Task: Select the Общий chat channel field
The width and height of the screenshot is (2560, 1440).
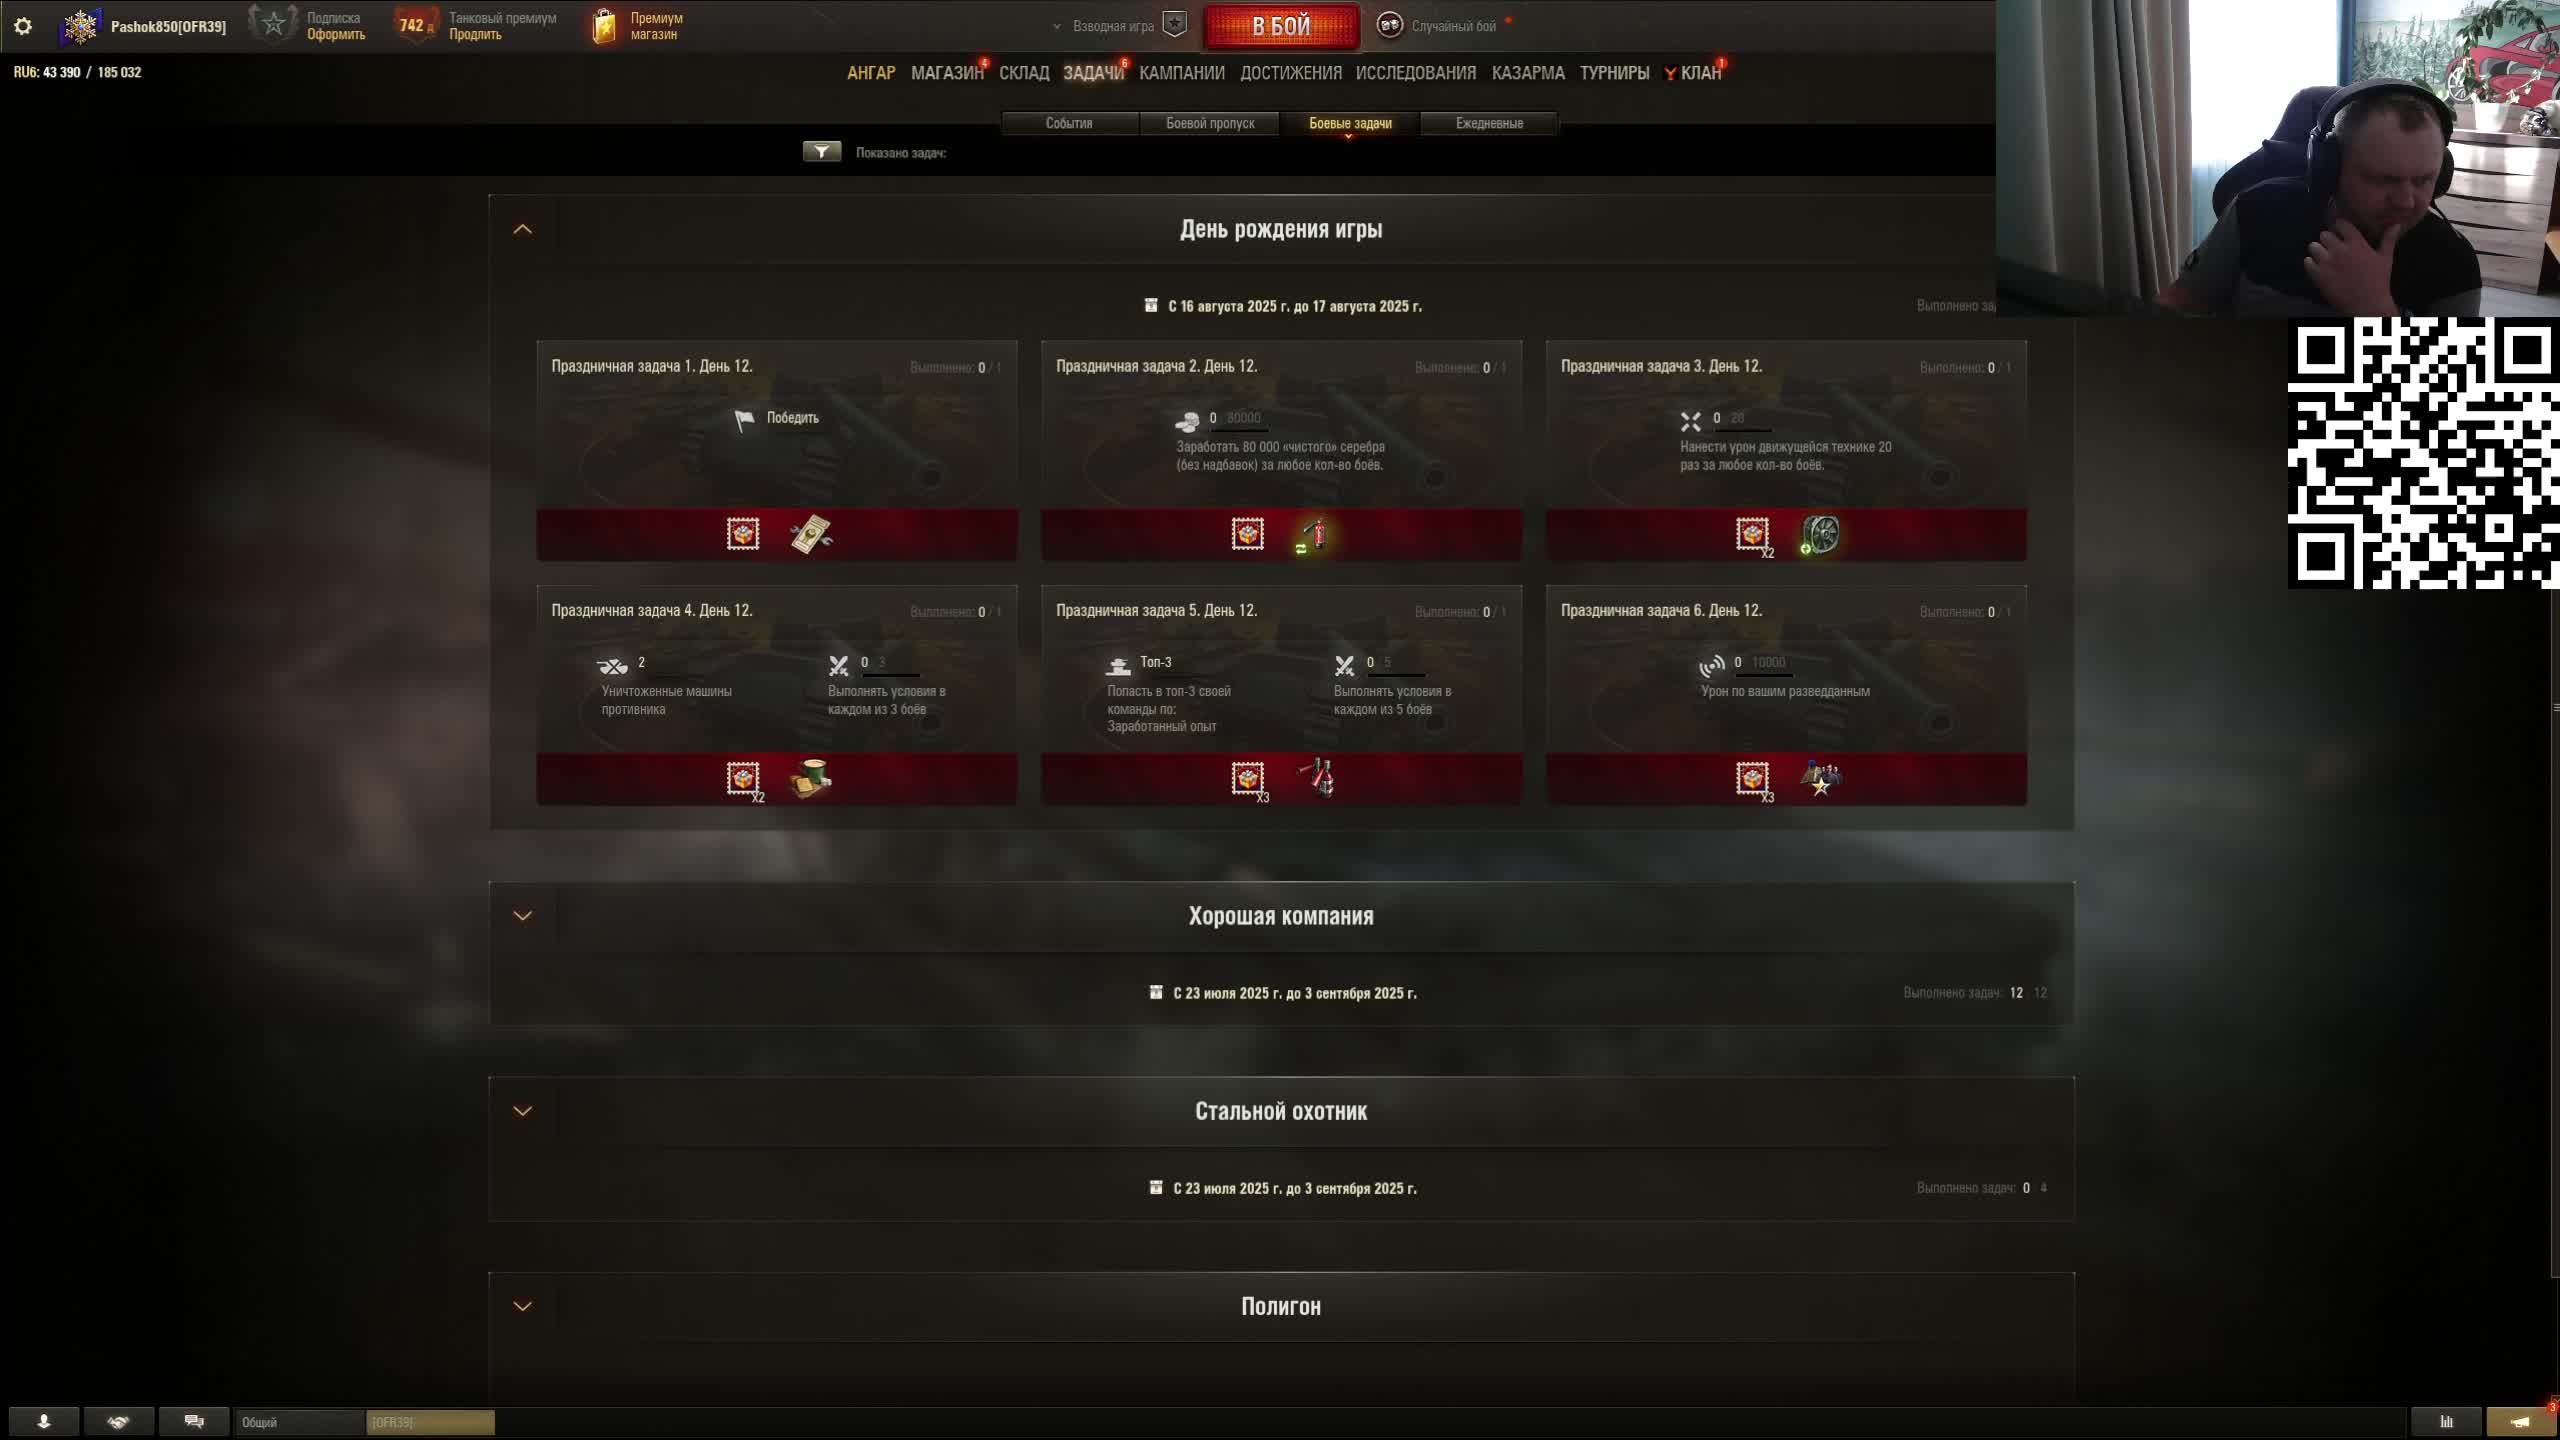Action: [x=300, y=1422]
